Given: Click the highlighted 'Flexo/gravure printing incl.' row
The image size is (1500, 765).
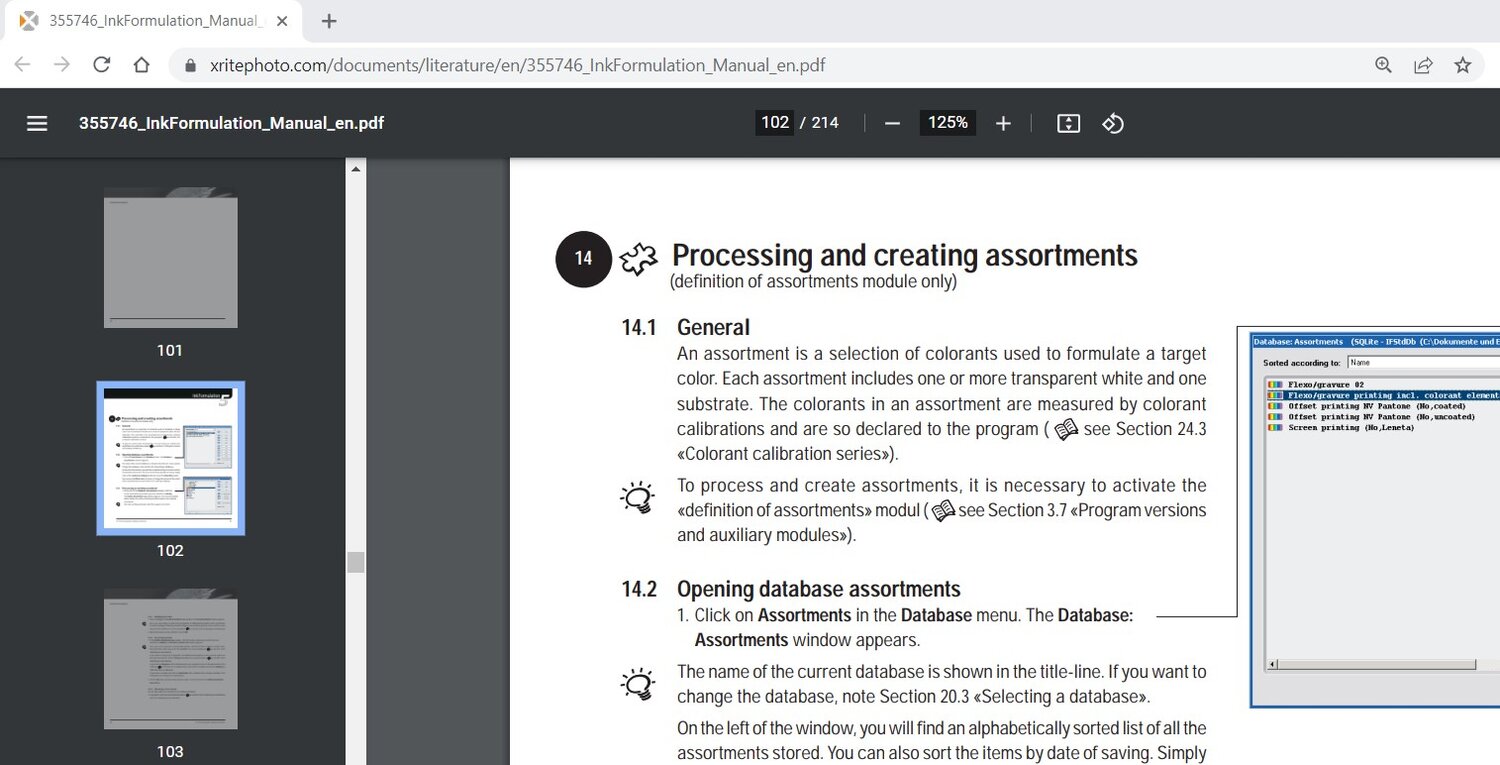Looking at the screenshot, I should coord(1384,395).
